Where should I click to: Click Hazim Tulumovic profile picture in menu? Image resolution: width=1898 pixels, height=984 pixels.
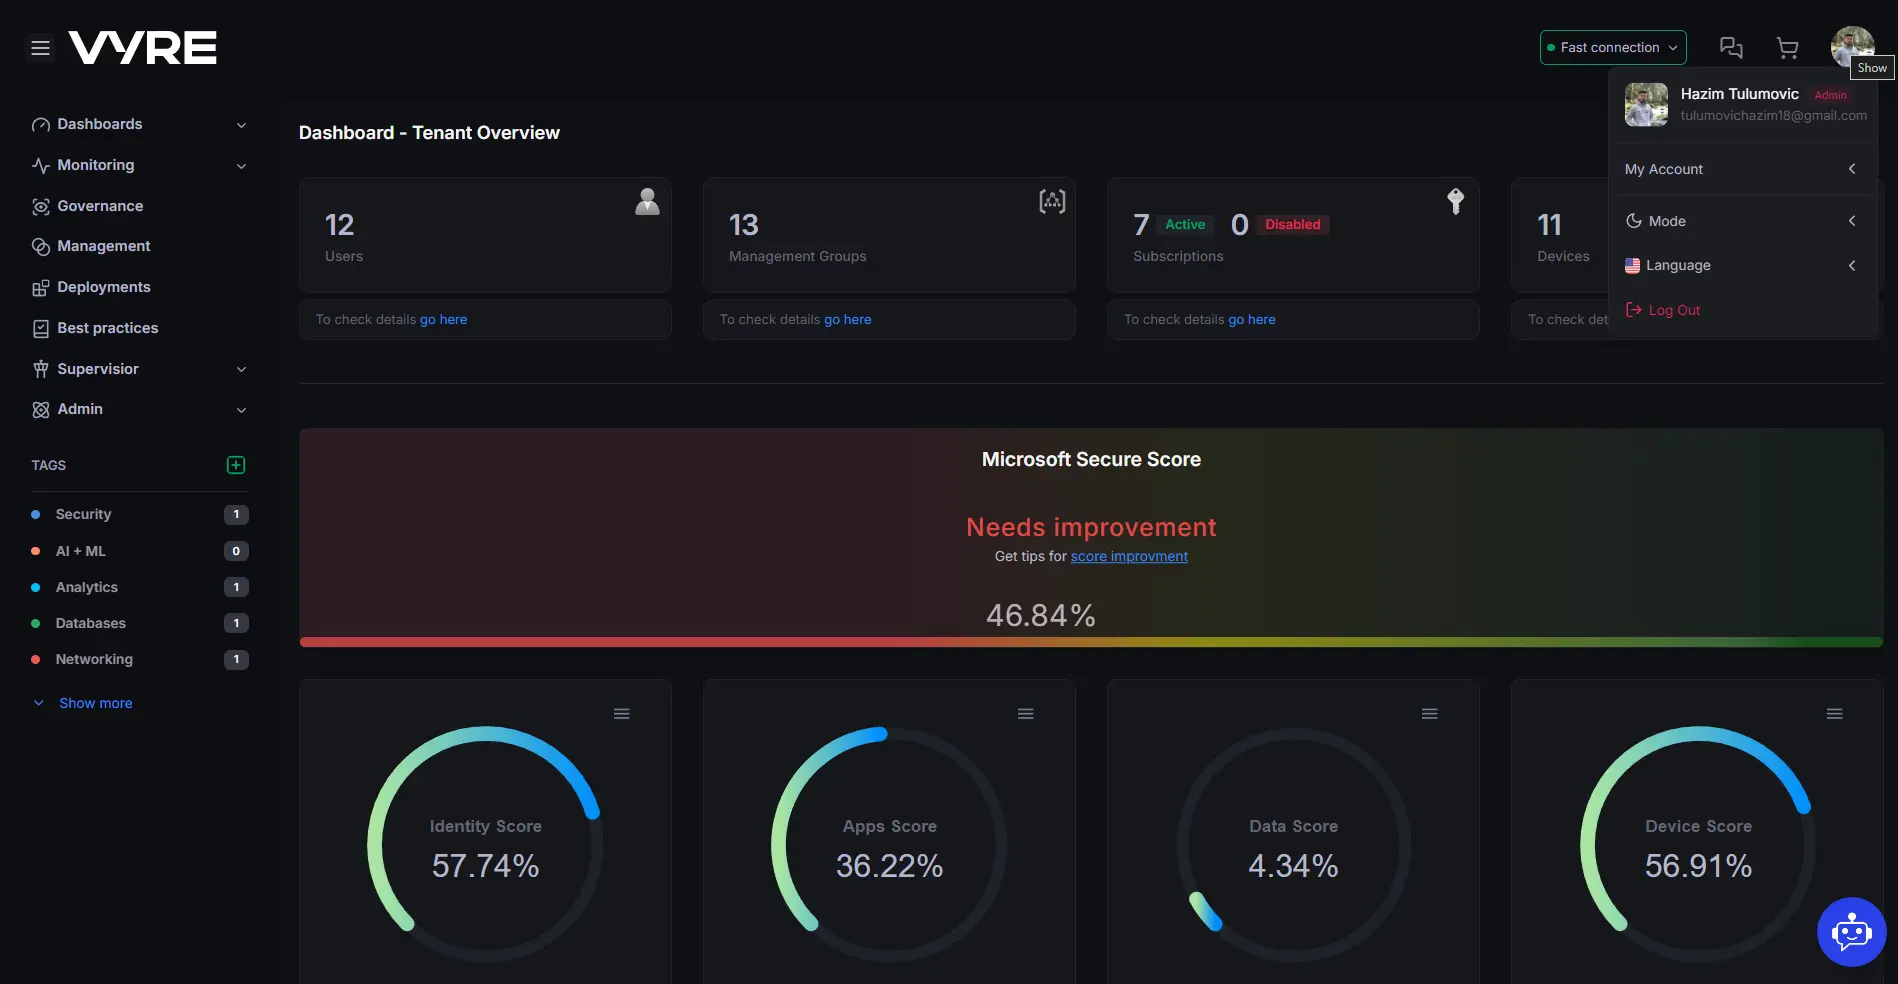coord(1646,104)
